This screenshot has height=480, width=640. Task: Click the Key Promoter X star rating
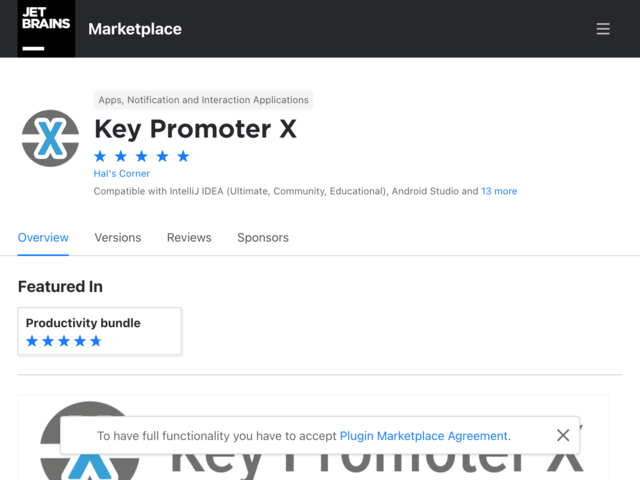pyautogui.click(x=142, y=156)
